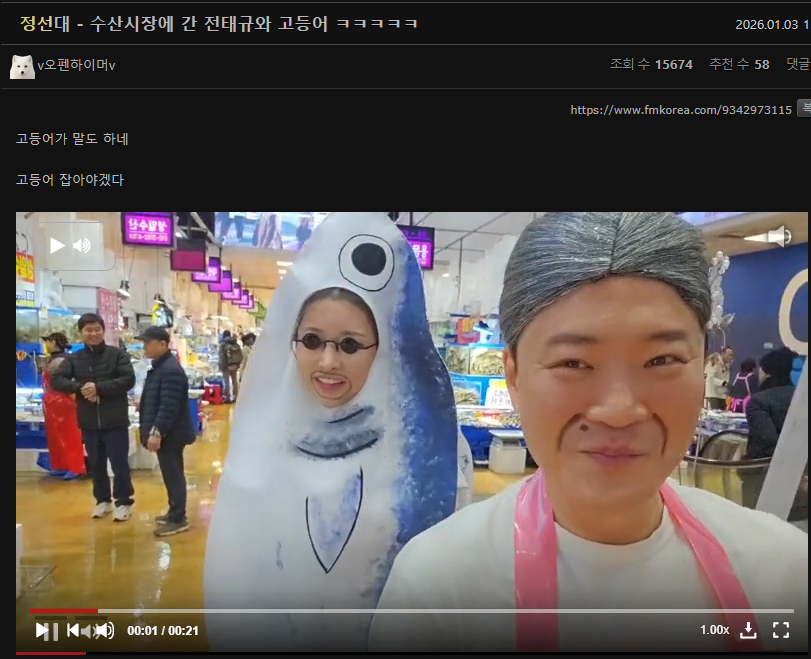The image size is (811, 659).
Task: Open the fmkorea.com/9342973115 post link
Action: pos(680,110)
